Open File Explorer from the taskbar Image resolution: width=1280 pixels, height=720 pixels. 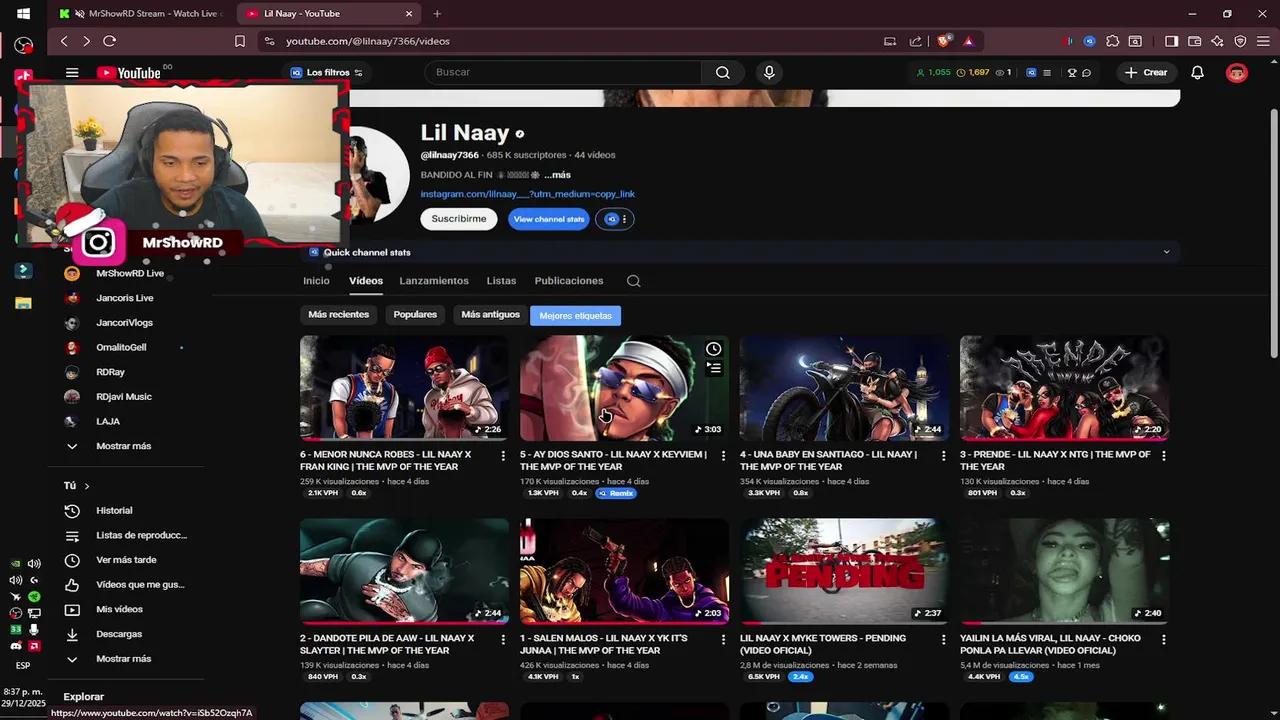point(23,303)
